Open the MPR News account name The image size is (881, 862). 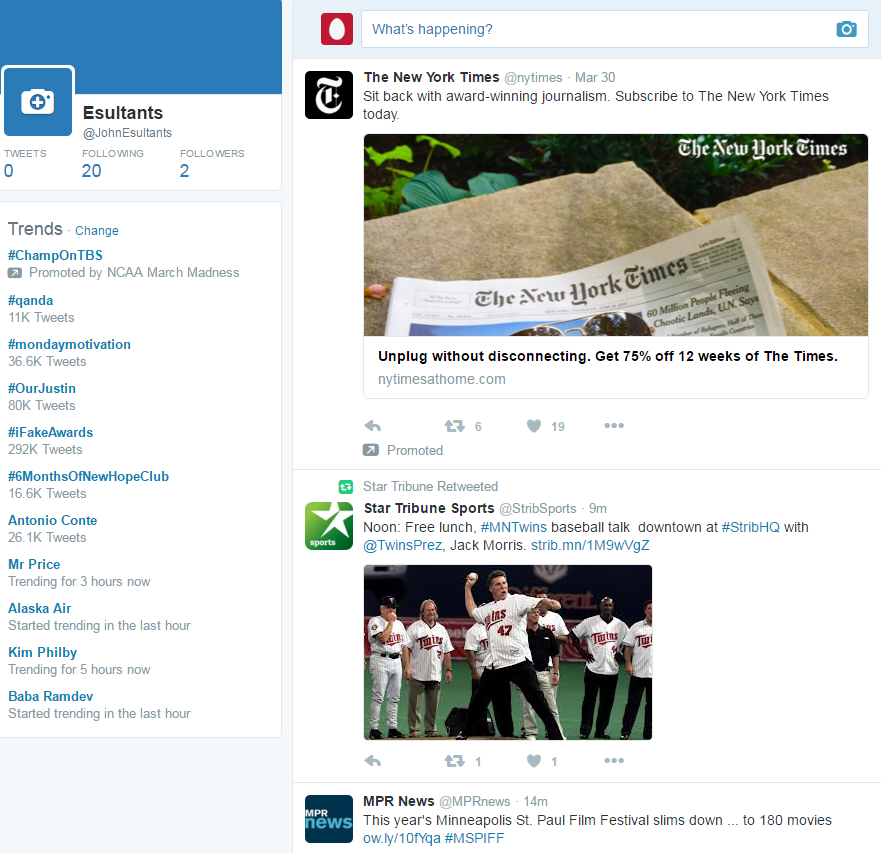pos(399,801)
